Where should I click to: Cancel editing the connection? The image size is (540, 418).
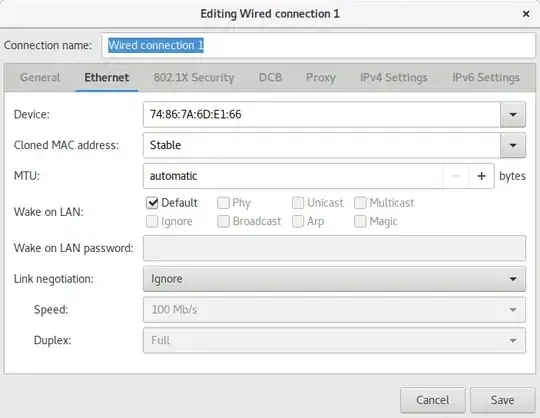(433, 400)
